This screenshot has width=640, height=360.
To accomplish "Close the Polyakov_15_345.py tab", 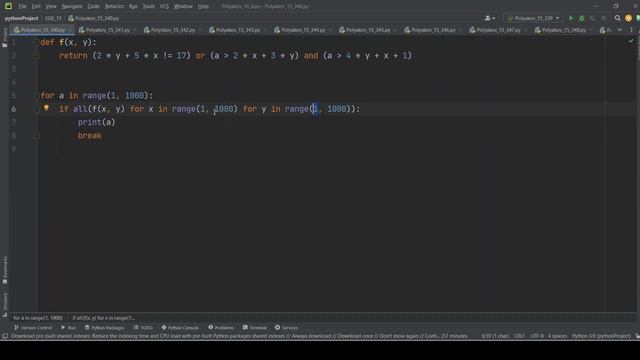I will pyautogui.click(x=396, y=30).
